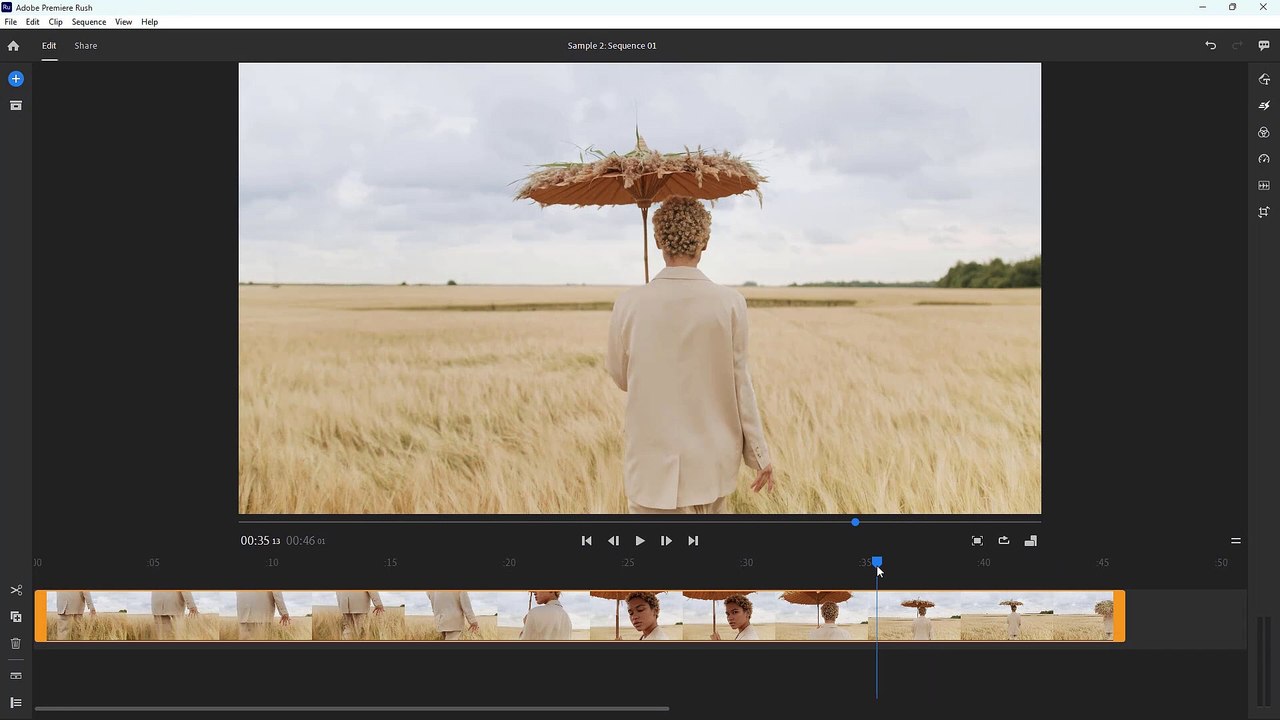Click the timeline playhead handle
Viewport: 1280px width, 720px height.
[x=877, y=562]
